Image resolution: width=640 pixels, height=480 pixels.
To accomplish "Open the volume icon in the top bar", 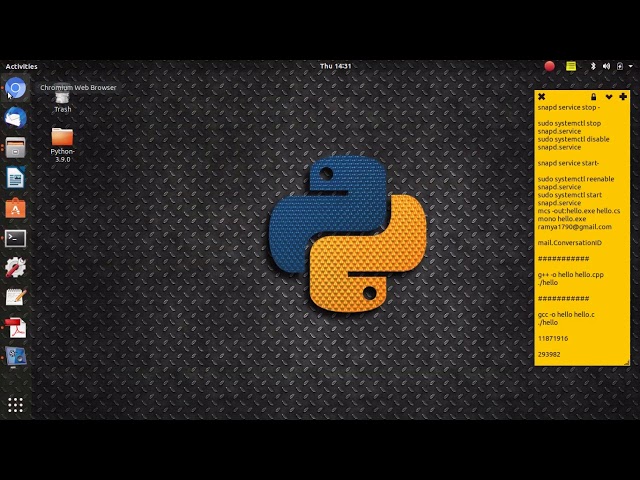I will [x=607, y=66].
